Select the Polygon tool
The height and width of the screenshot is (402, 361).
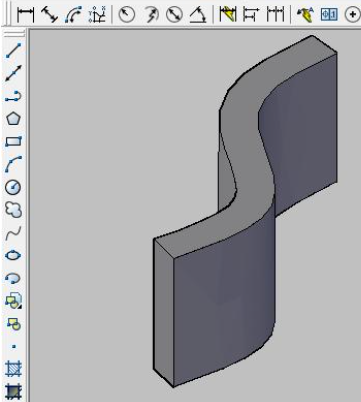tap(13, 119)
